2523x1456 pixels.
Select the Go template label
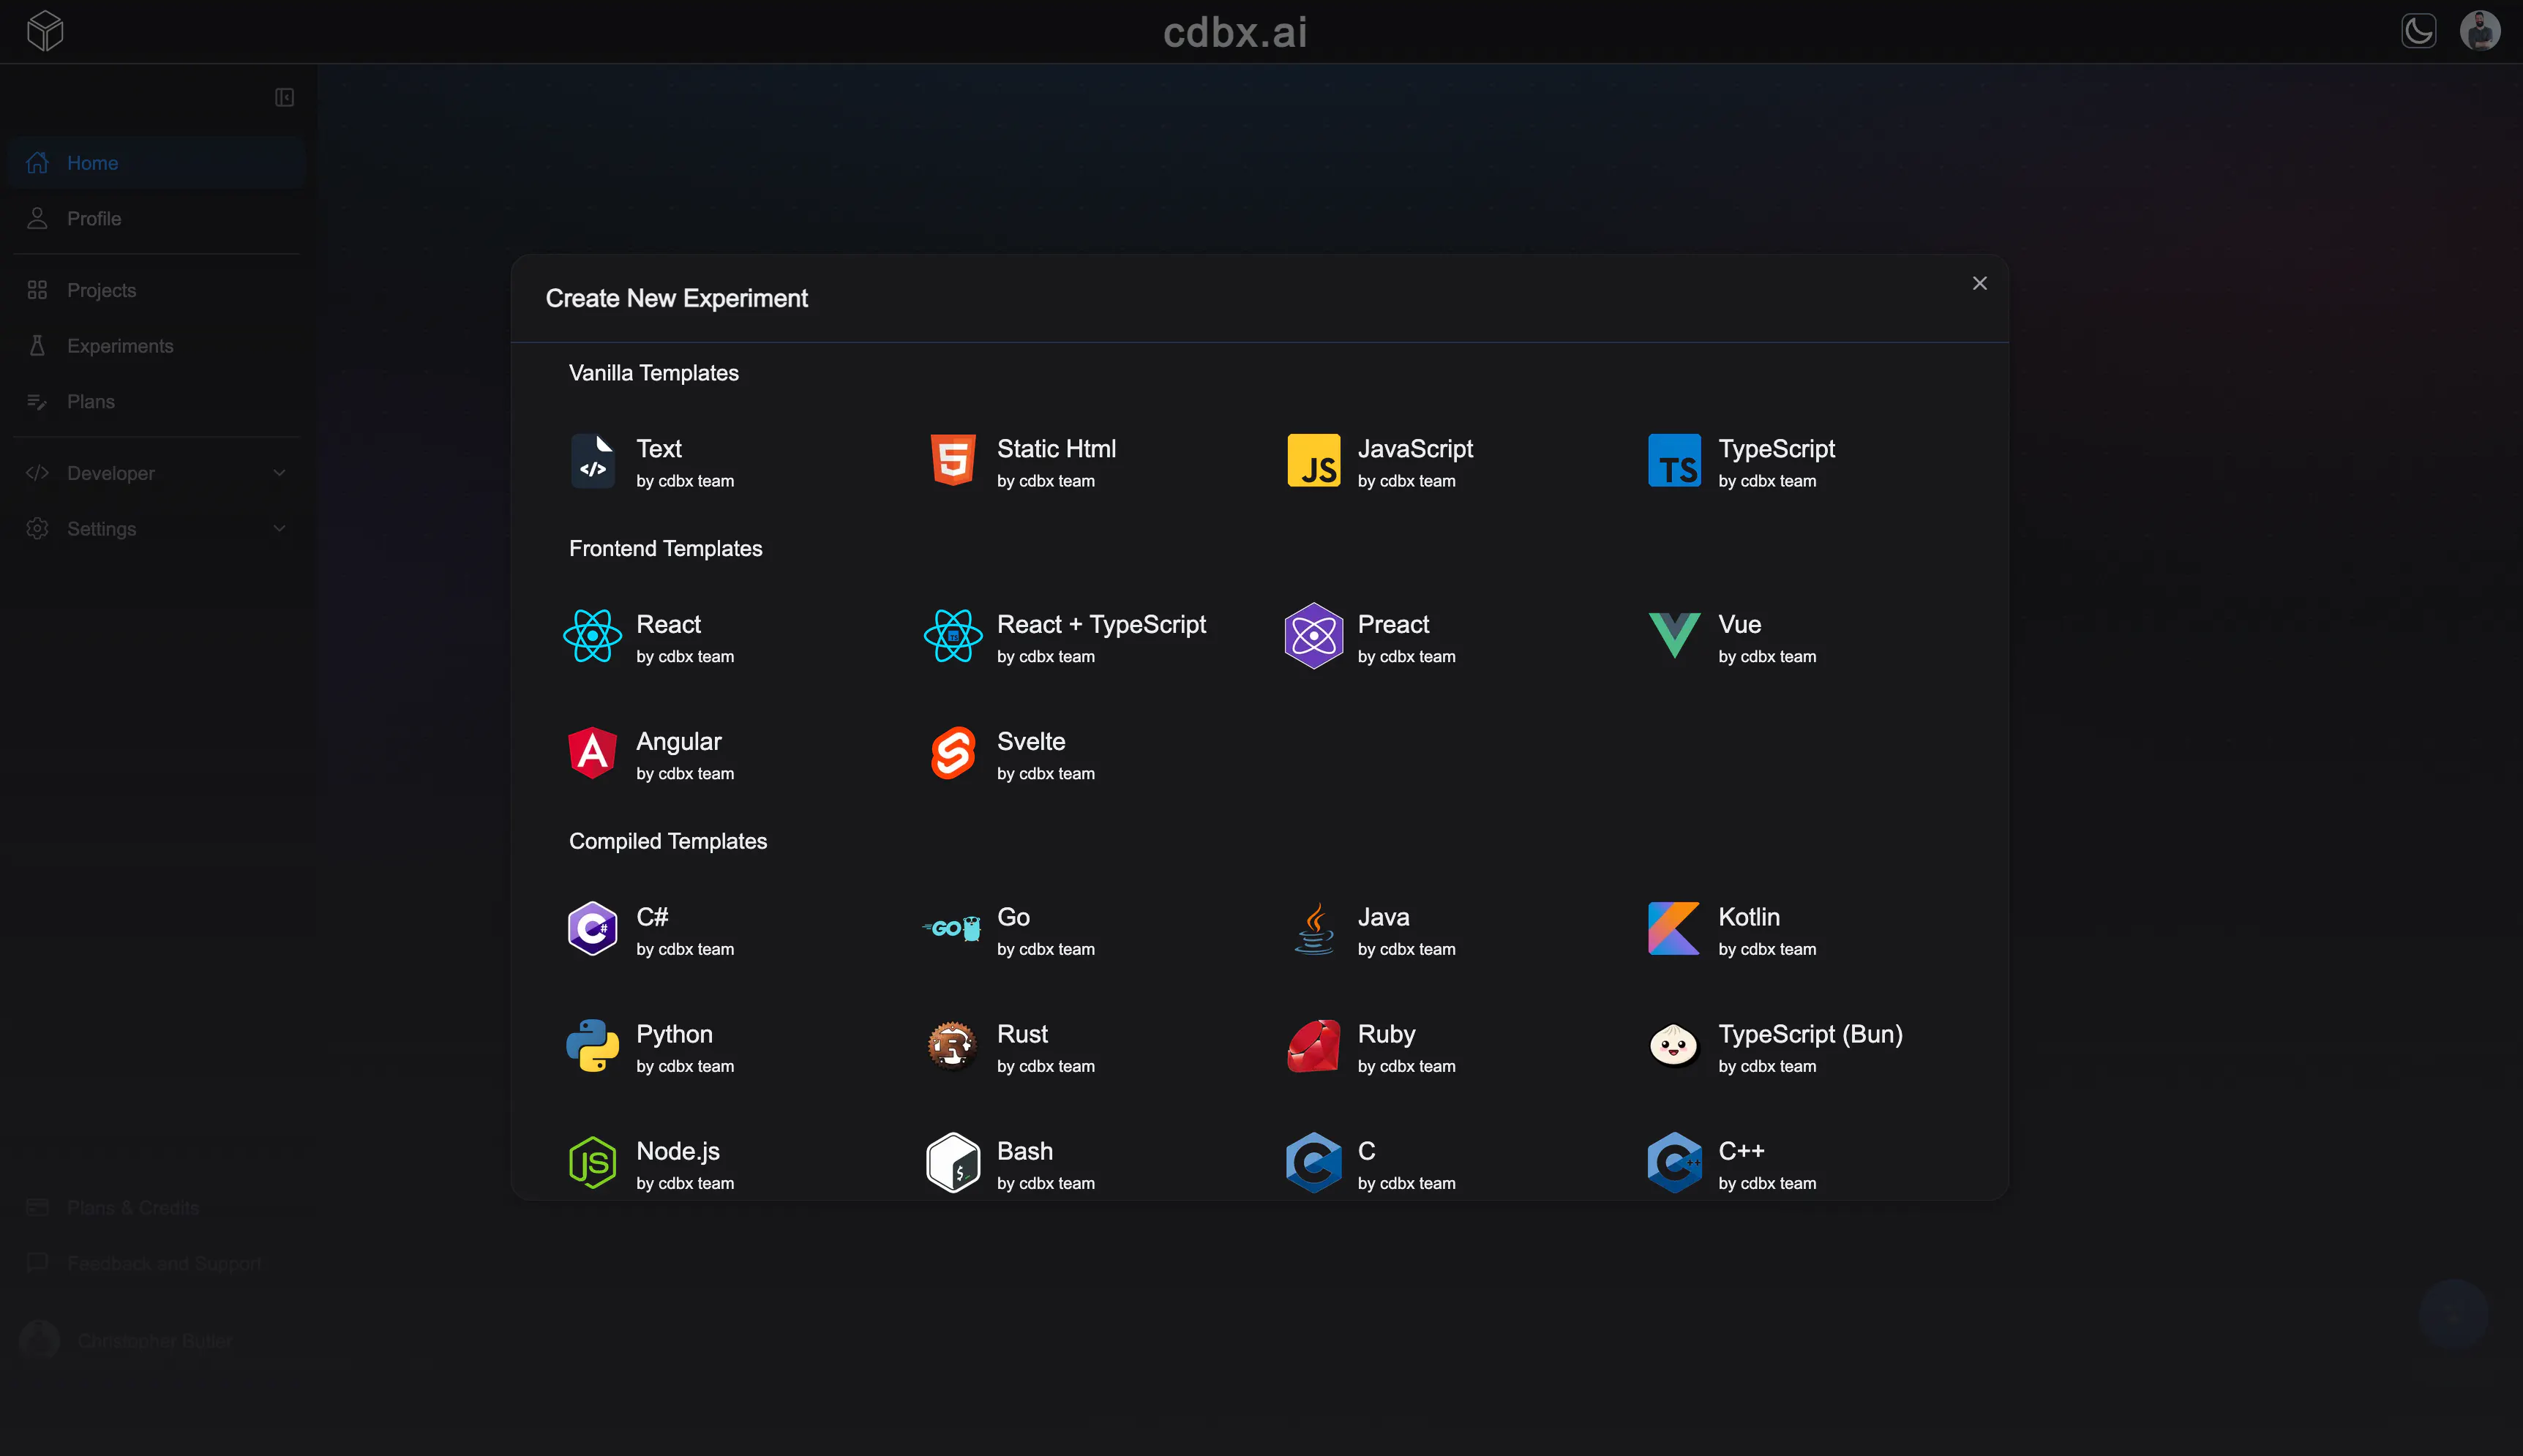pyautogui.click(x=1013, y=918)
